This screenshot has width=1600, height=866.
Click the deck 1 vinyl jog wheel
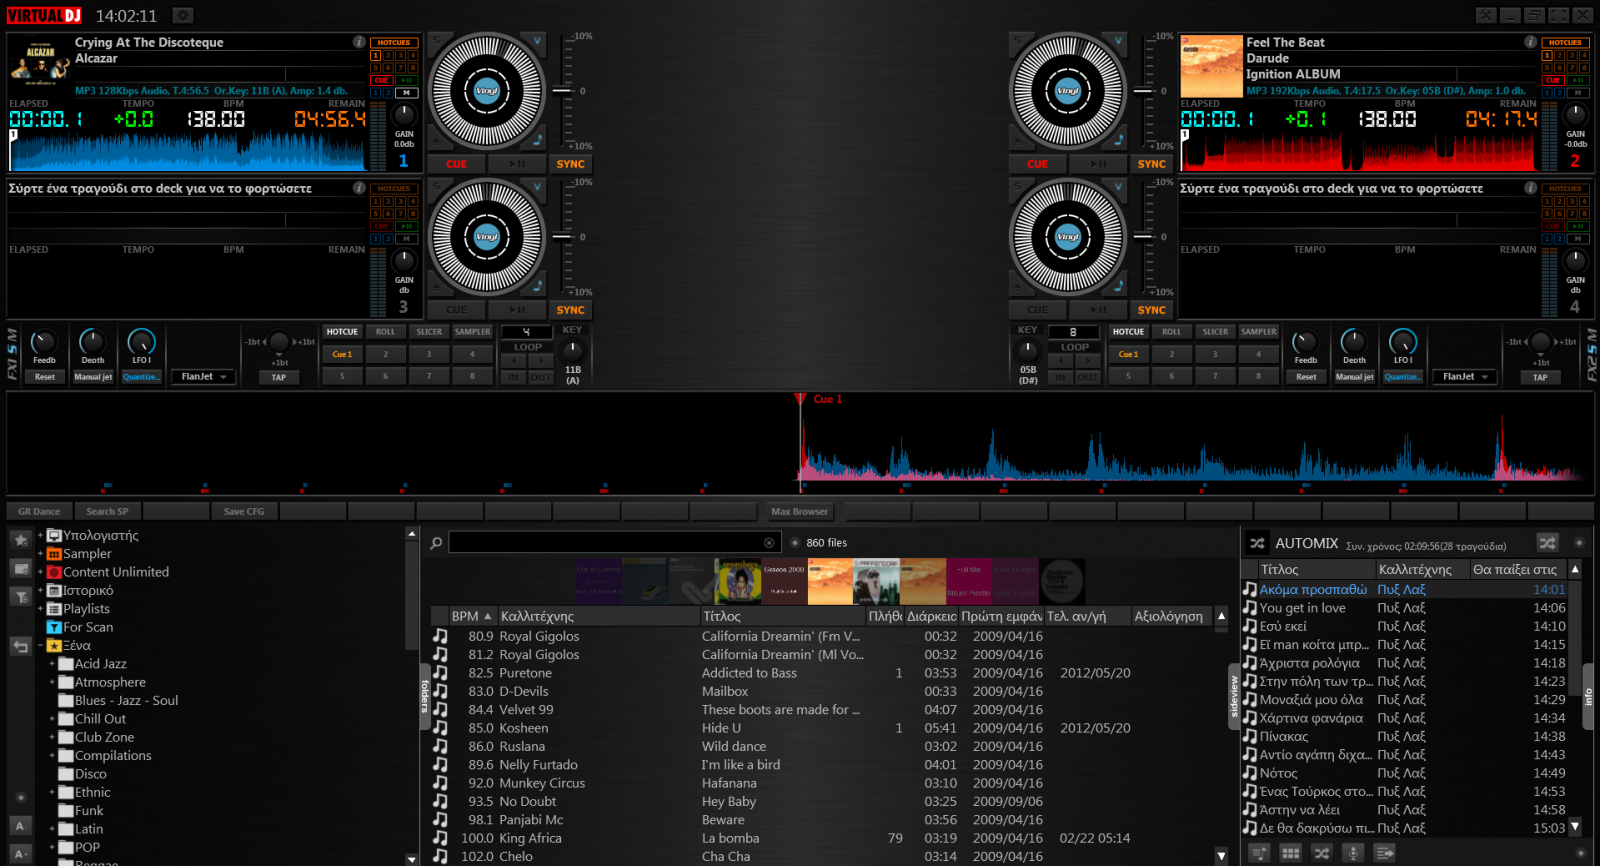(x=487, y=91)
